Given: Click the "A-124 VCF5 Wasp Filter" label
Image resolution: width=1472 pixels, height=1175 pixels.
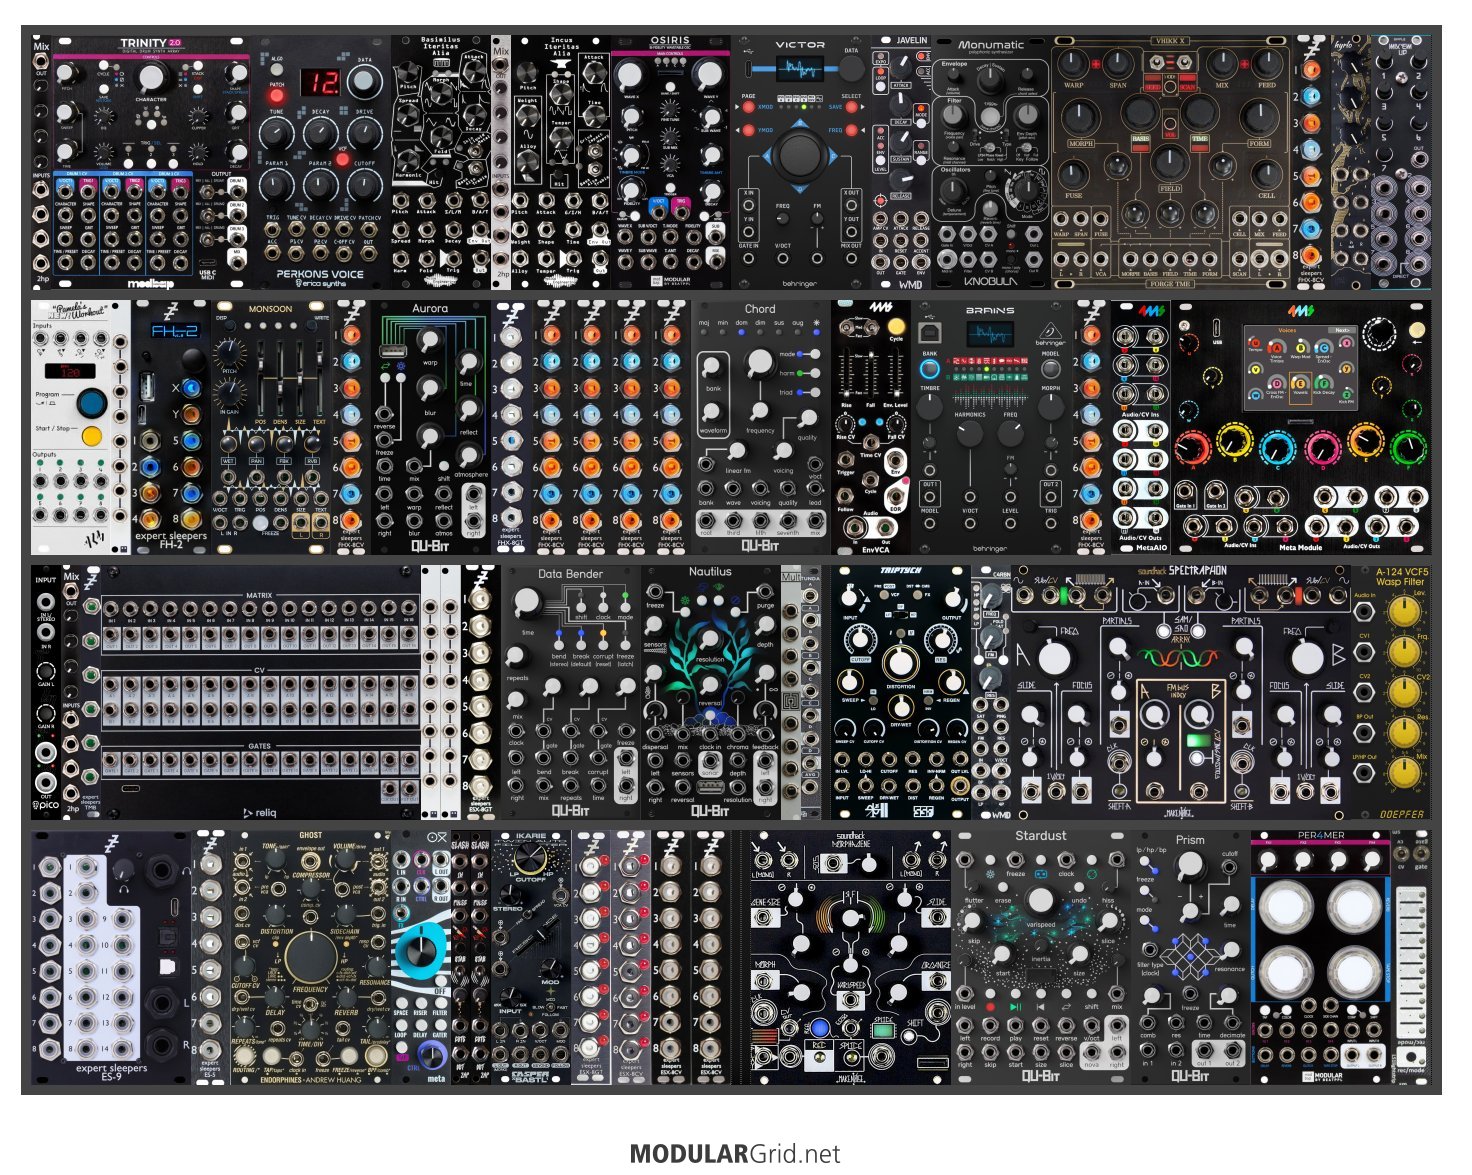Looking at the screenshot, I should pos(1401,577).
